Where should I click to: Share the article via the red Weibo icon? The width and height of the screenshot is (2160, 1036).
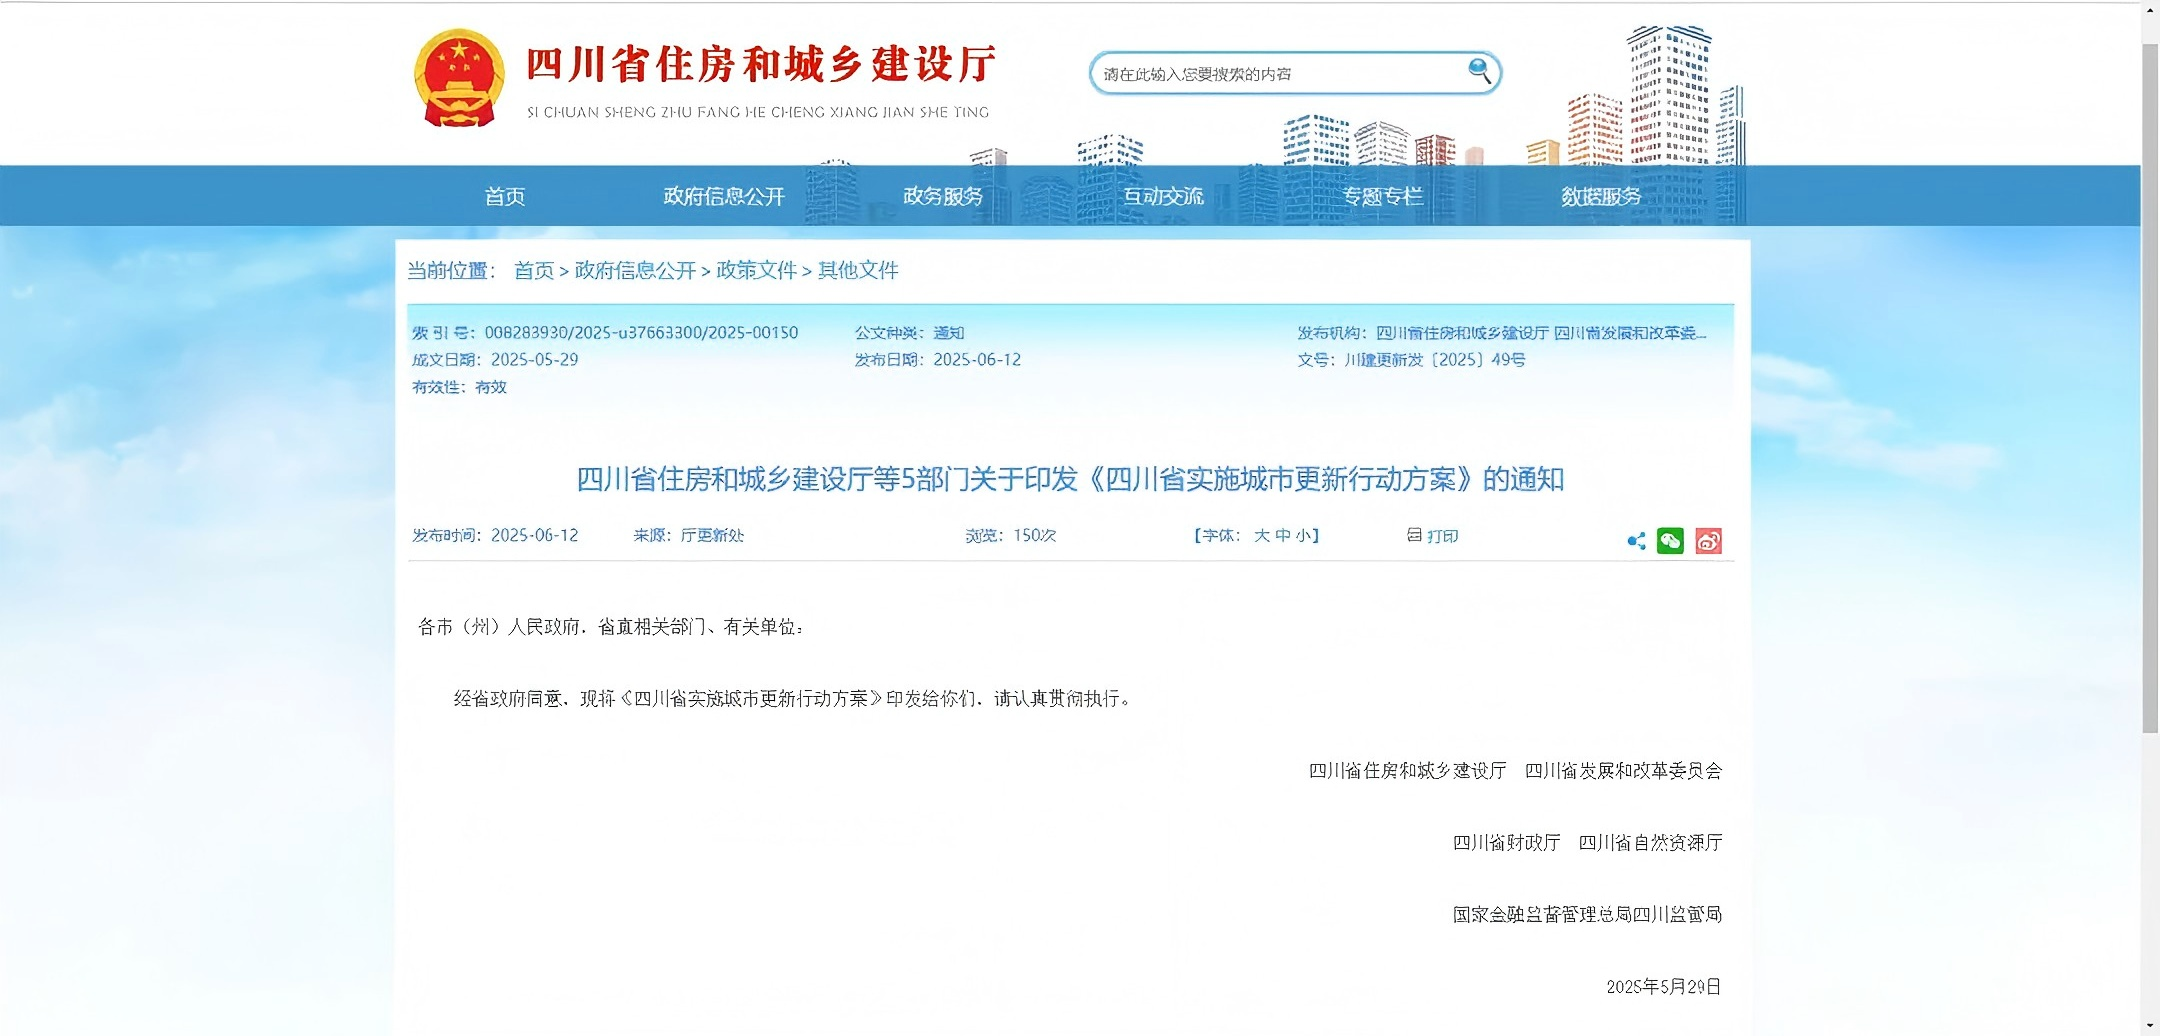[x=1710, y=540]
